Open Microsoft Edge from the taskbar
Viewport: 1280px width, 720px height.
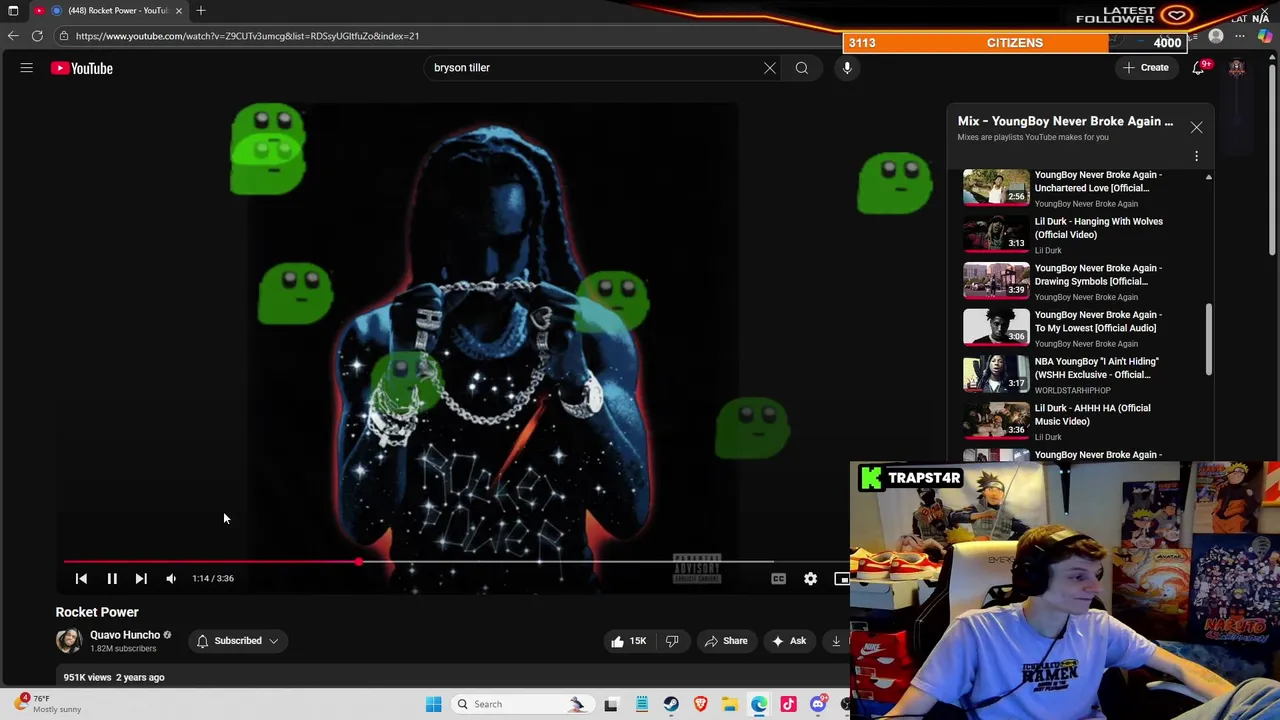759,704
